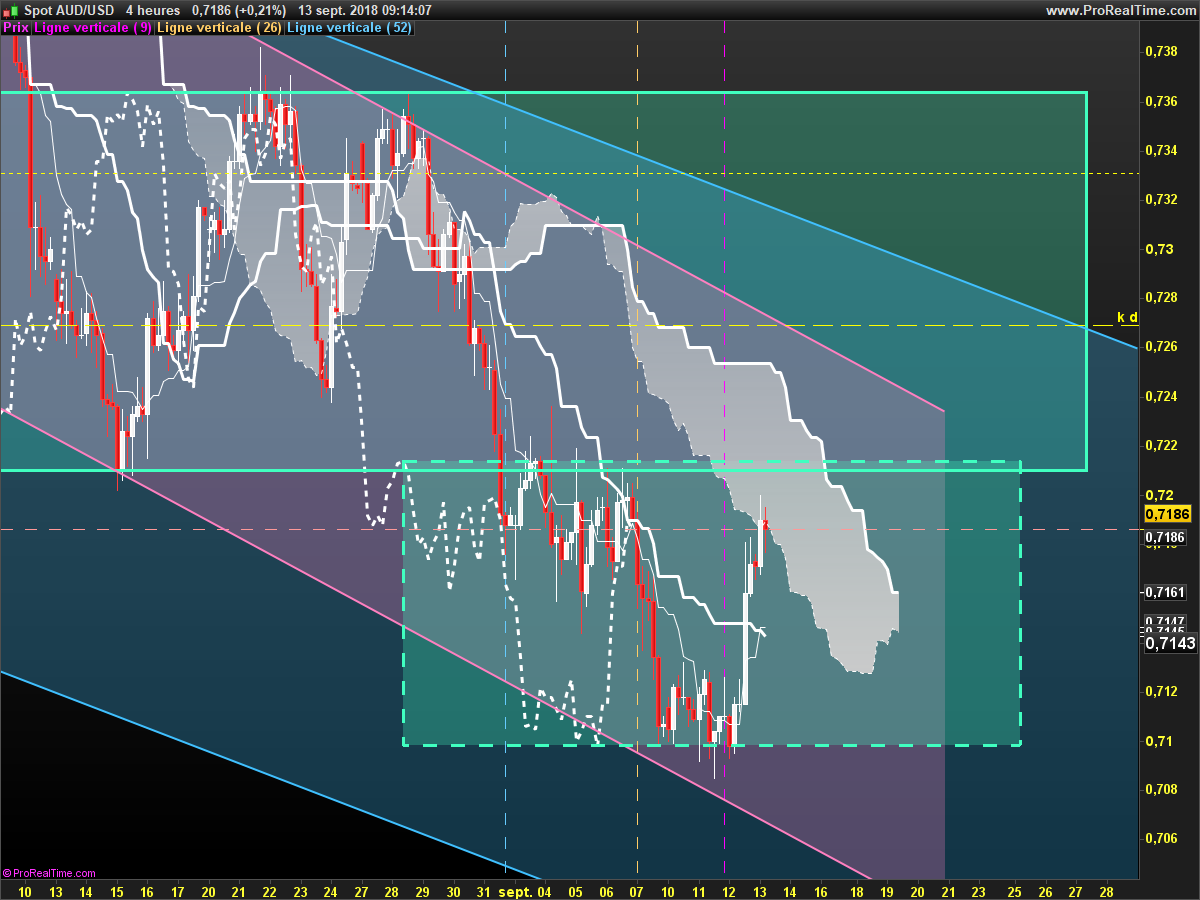Click the 0,712 price axis label
The image size is (1200, 900).
(x=1160, y=691)
